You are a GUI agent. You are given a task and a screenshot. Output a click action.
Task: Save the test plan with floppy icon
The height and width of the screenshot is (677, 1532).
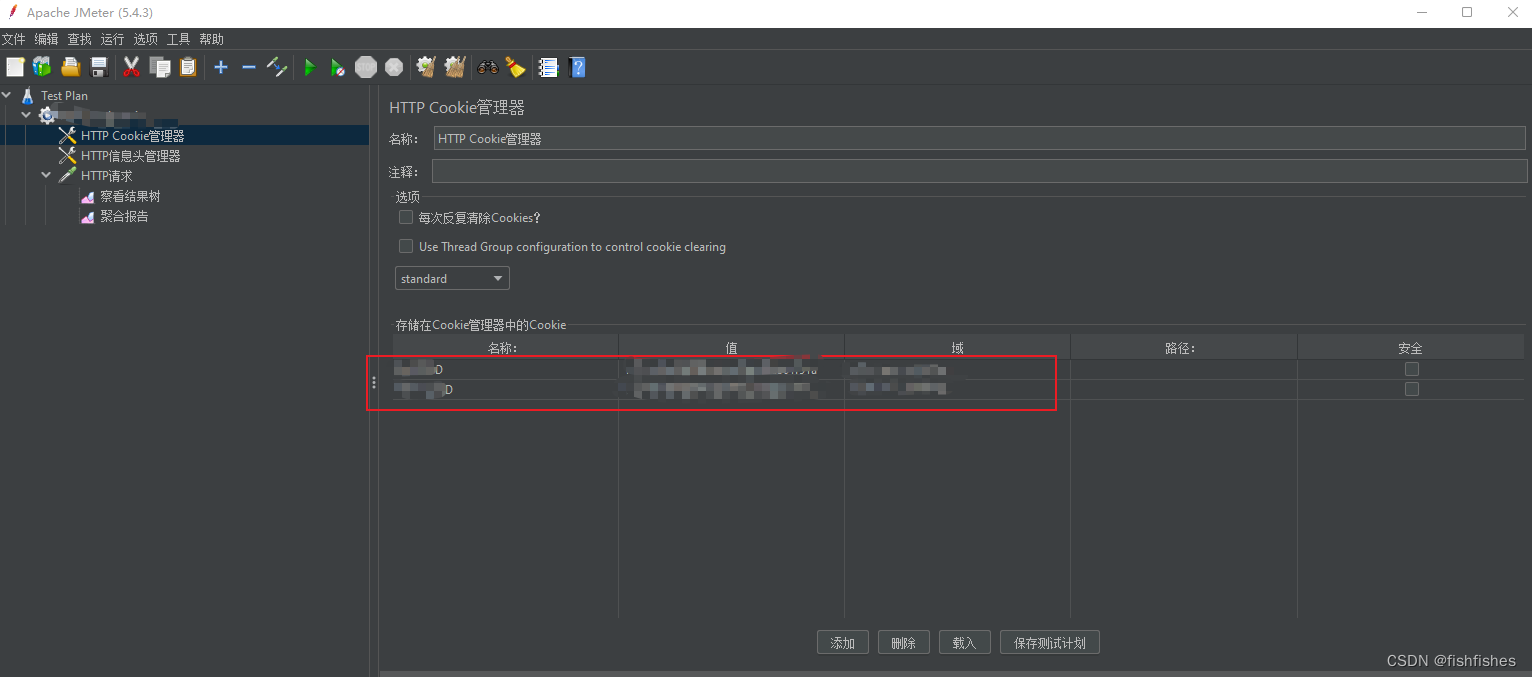99,67
